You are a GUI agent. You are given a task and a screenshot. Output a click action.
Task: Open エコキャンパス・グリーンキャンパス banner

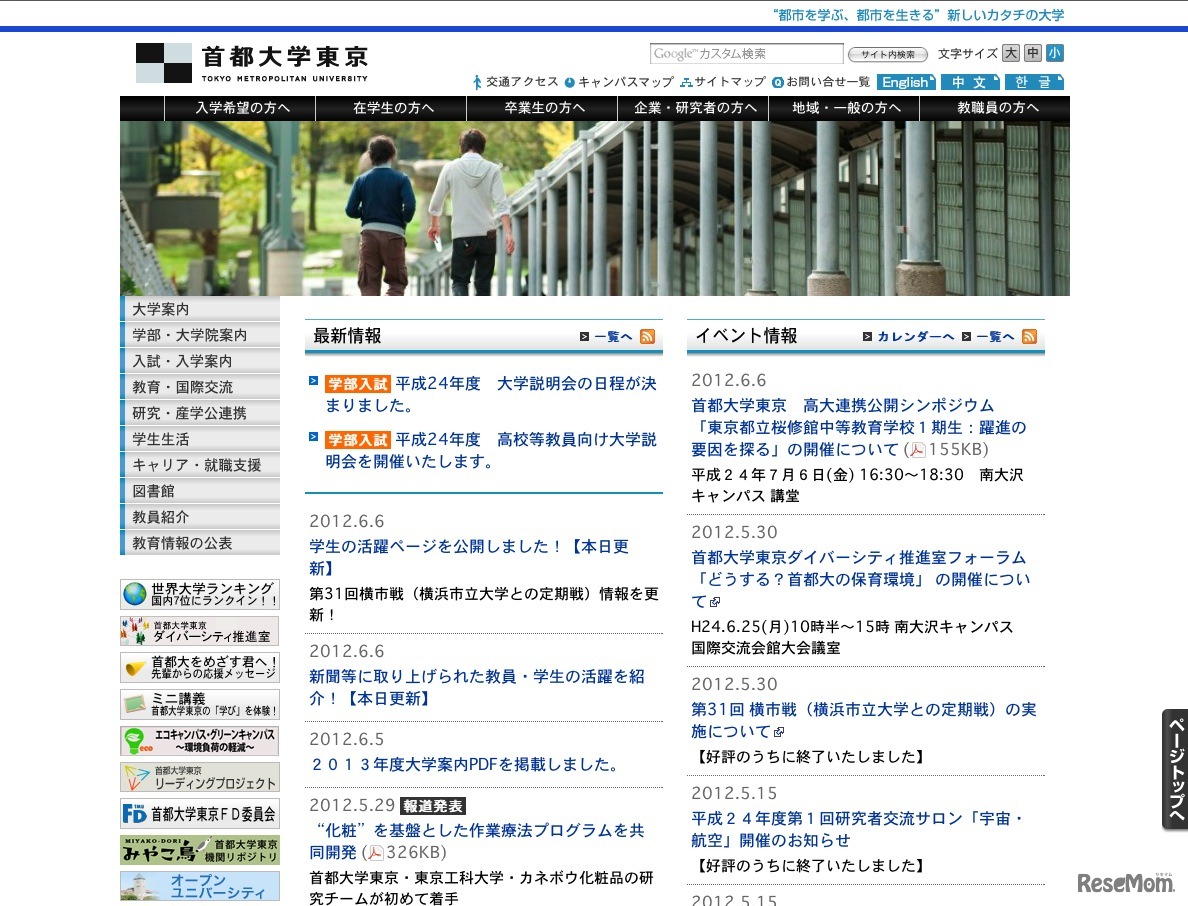[200, 741]
